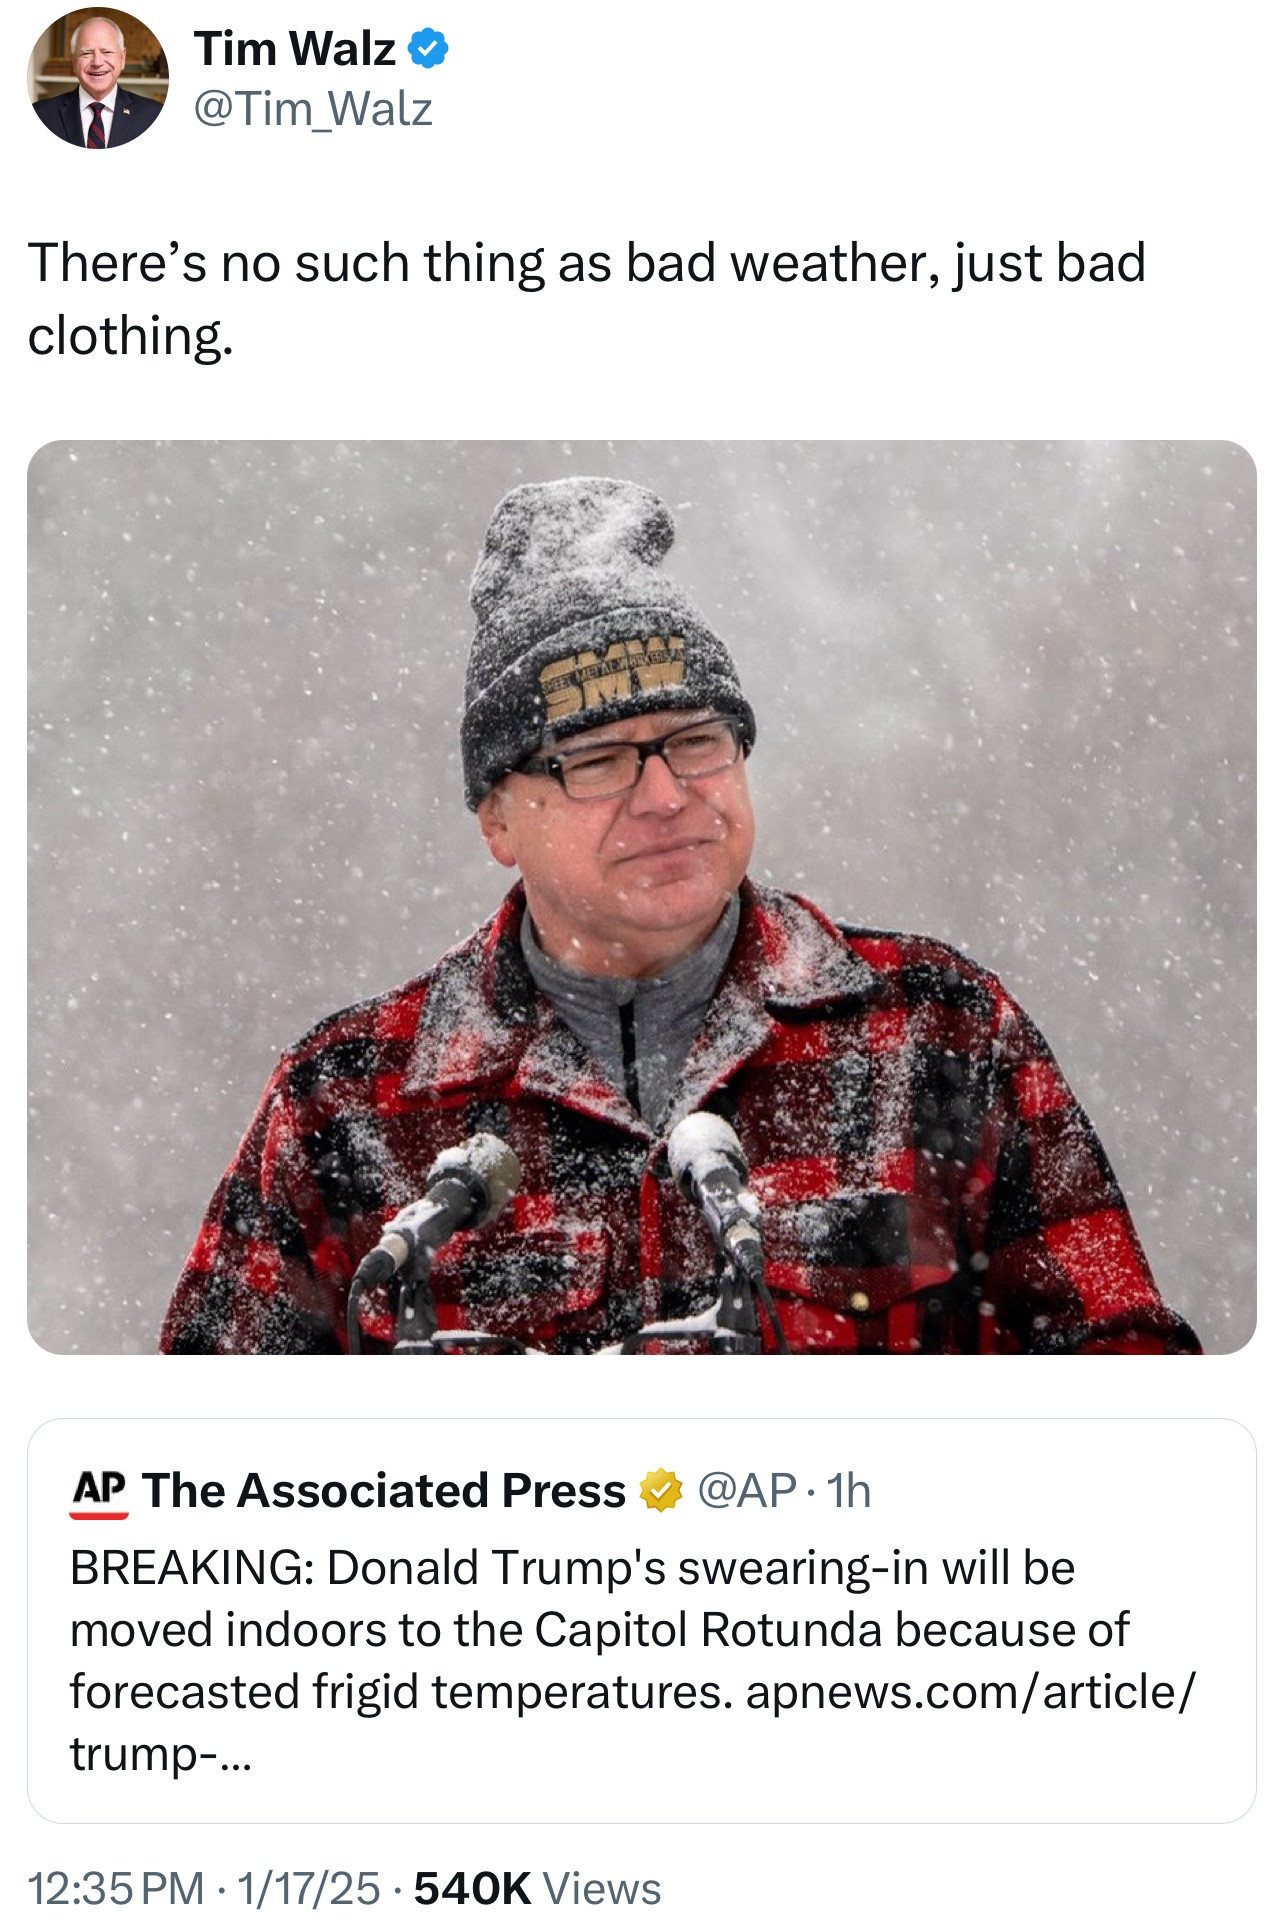Click the beanie logo in the photo
Screen dimensions: 1284x1927
tap(613, 677)
